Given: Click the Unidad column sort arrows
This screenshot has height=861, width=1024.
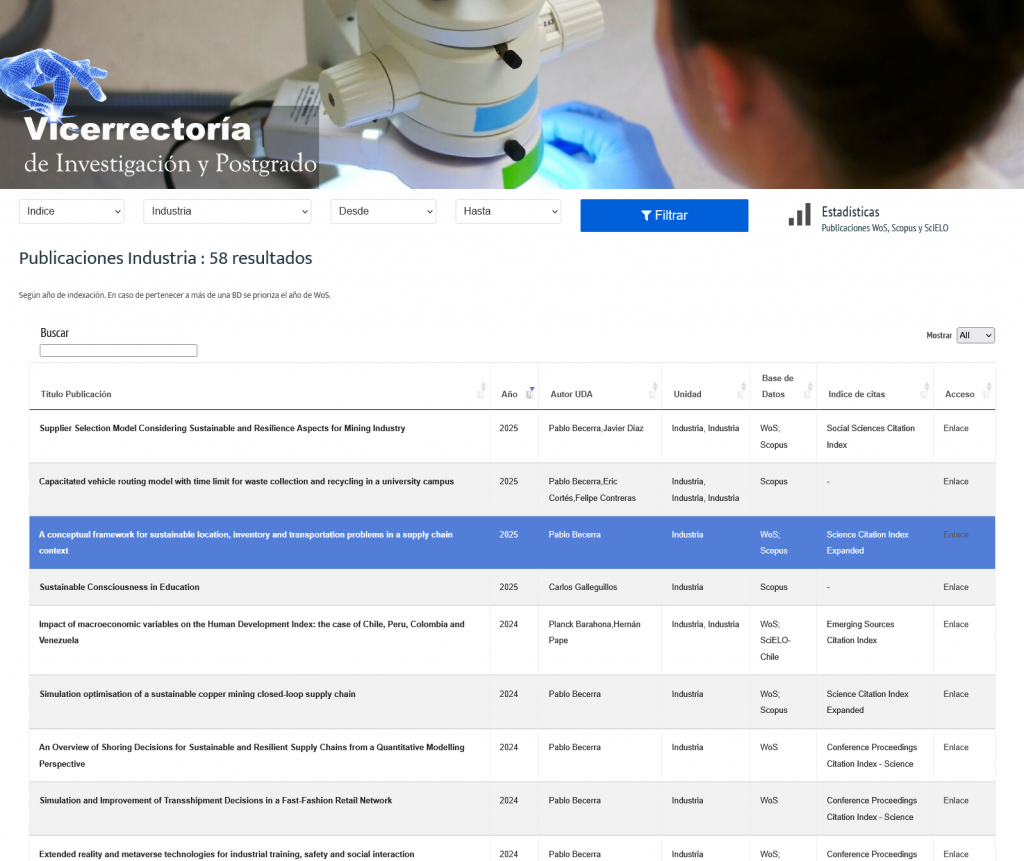Looking at the screenshot, I should coord(742,392).
